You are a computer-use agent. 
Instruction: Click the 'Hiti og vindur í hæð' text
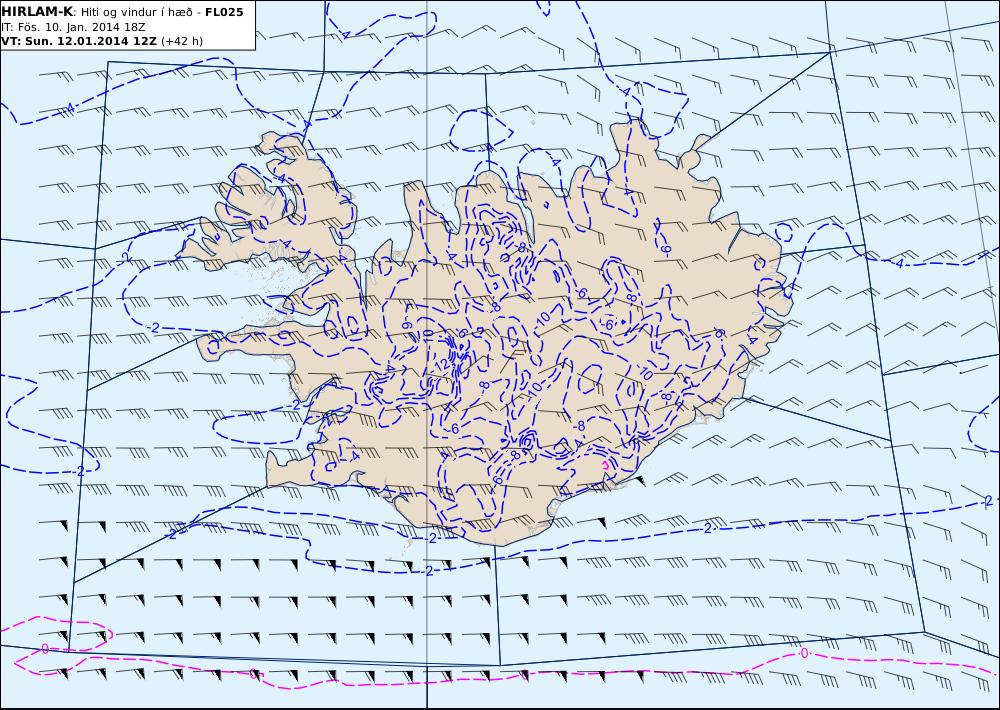pos(136,13)
